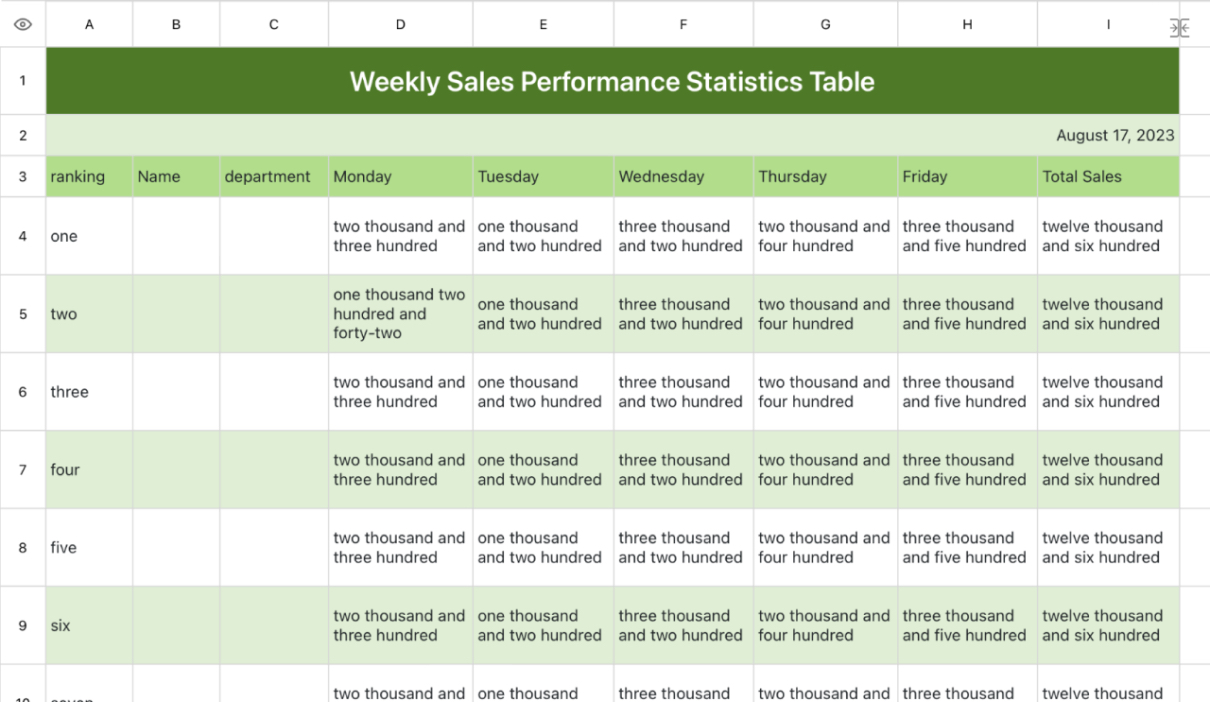Select row 5 header
The height and width of the screenshot is (702, 1210).
click(x=22, y=314)
